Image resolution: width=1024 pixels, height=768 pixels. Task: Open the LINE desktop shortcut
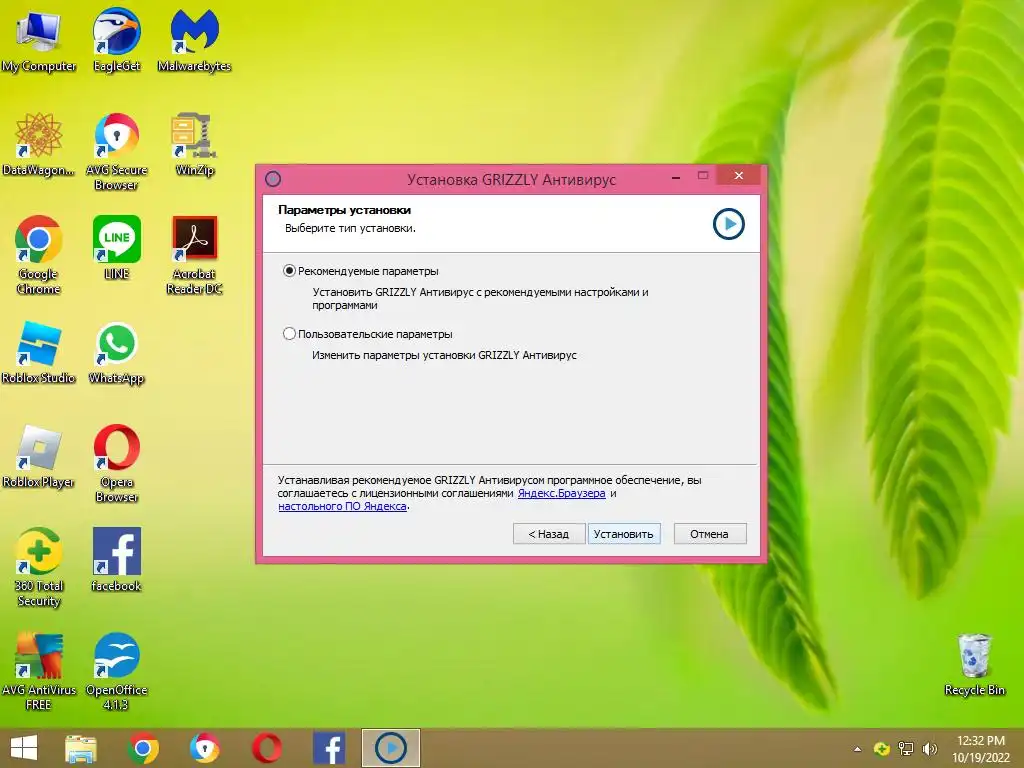(117, 248)
